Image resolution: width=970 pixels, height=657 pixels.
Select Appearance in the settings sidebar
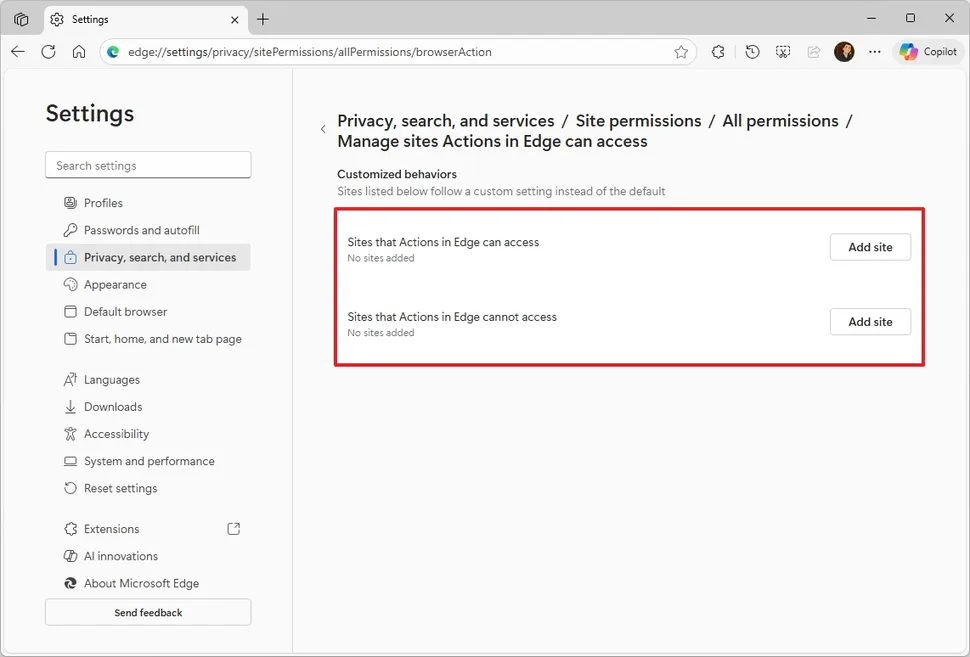point(114,284)
